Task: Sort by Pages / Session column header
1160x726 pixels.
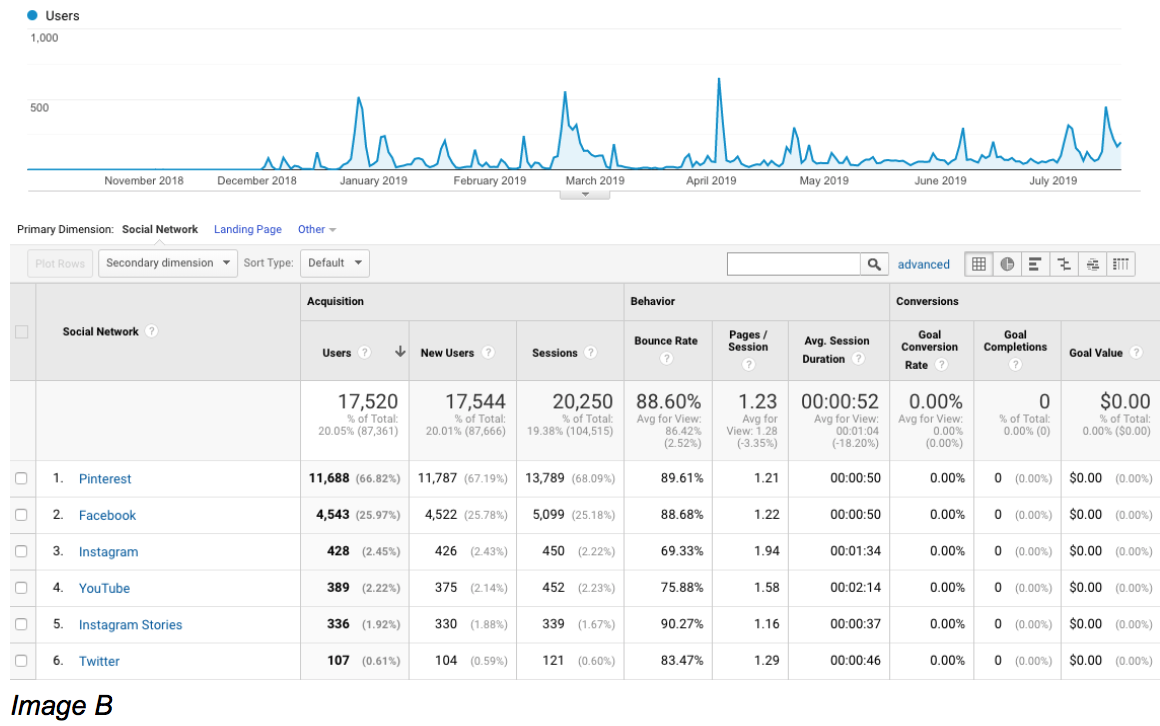Action: [x=748, y=340]
